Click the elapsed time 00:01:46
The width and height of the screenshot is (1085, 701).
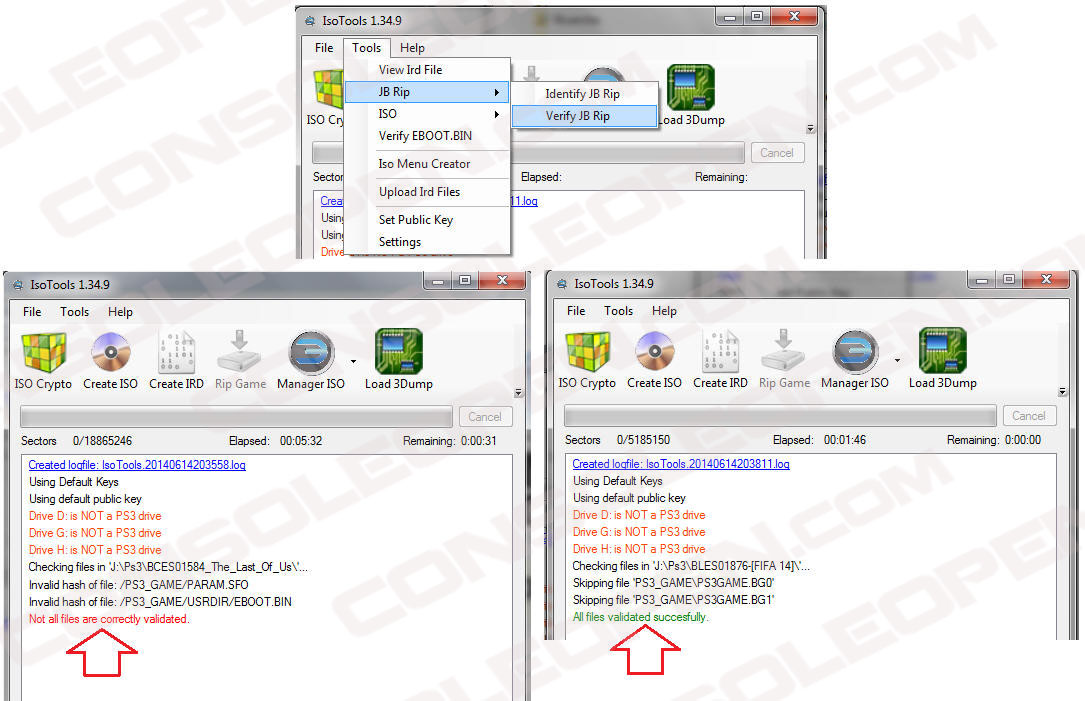[845, 439]
